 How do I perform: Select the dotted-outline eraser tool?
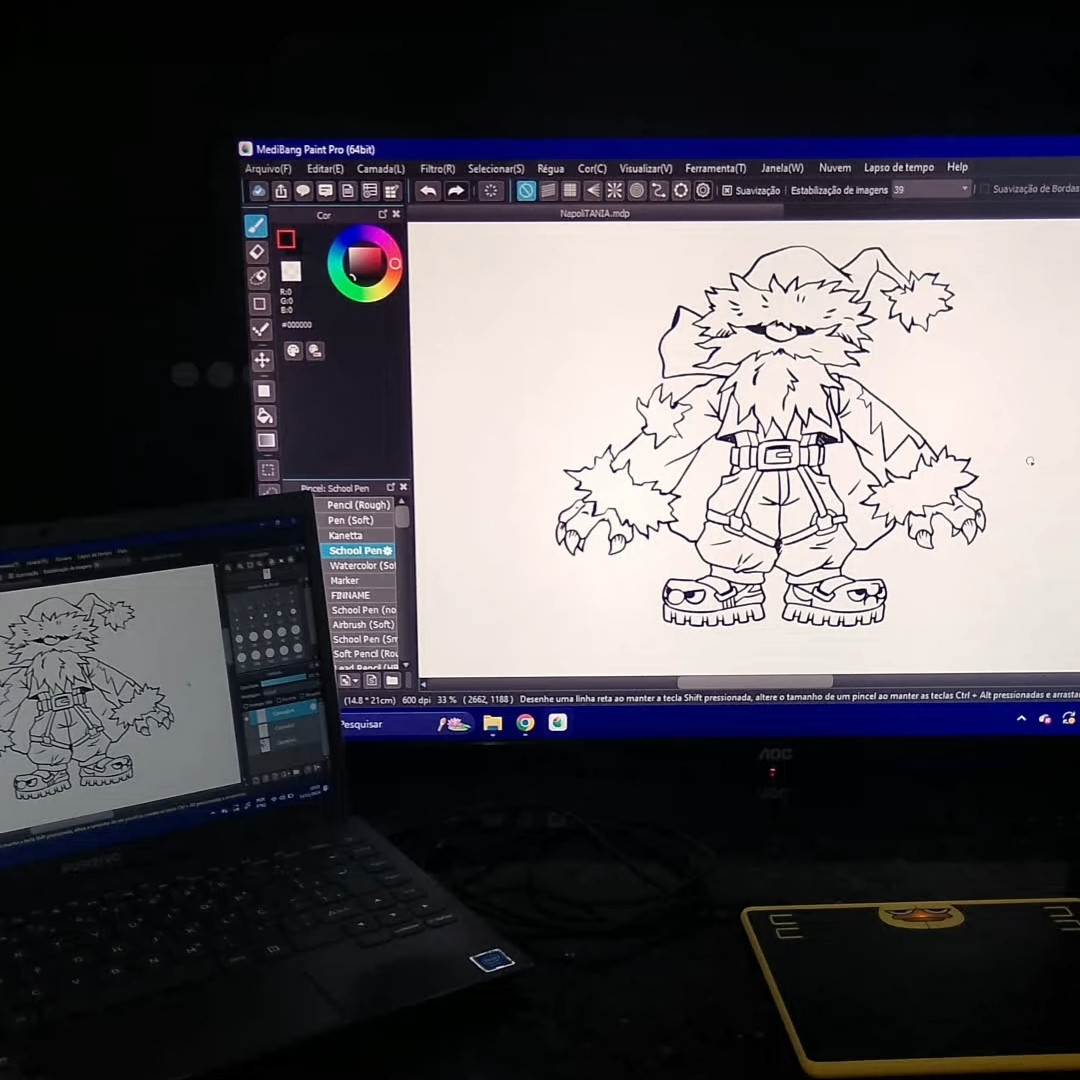pyautogui.click(x=258, y=277)
